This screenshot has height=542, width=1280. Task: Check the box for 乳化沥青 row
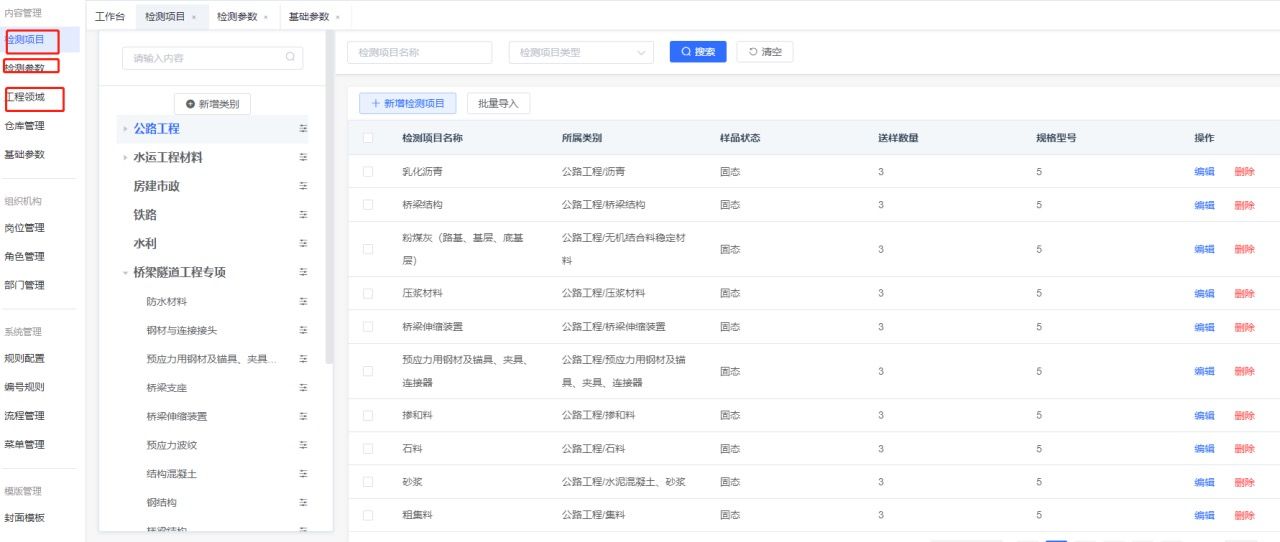(368, 172)
